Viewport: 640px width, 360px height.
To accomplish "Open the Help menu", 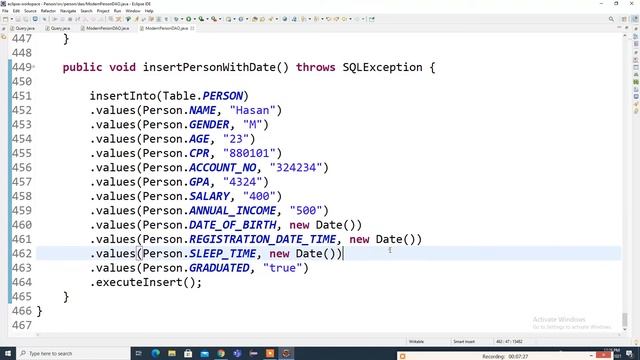I will 149,11.
